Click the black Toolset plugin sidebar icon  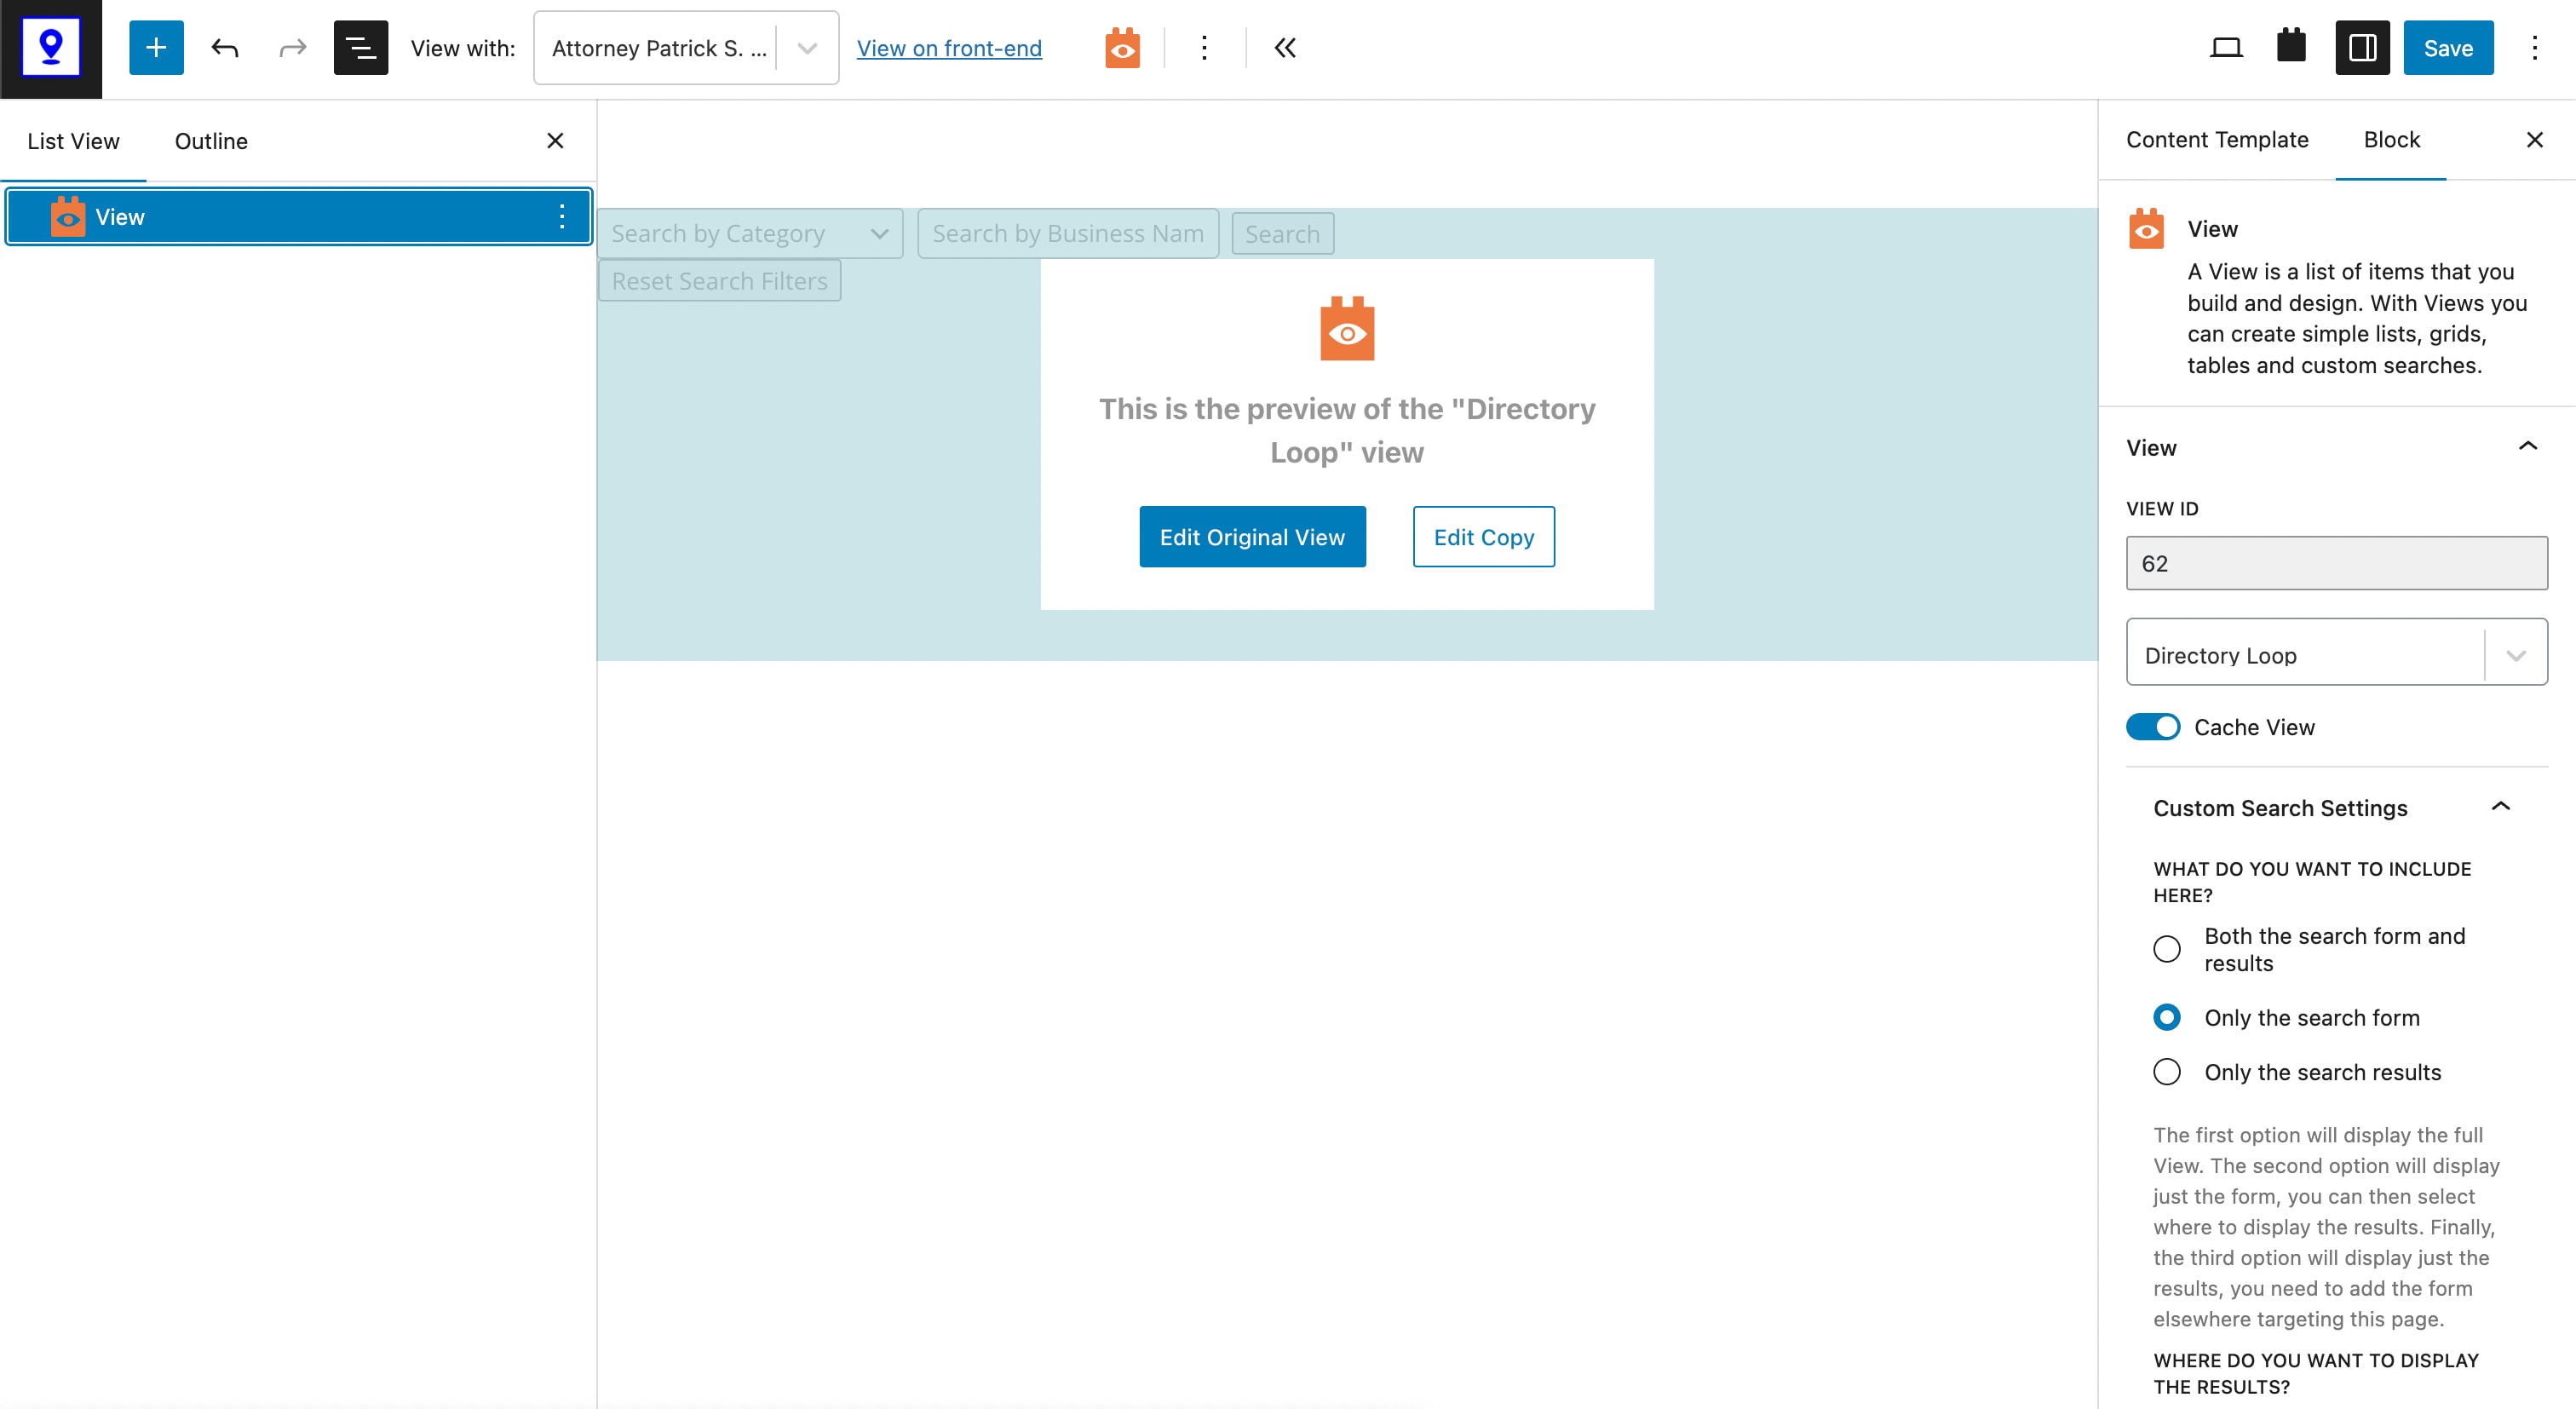click(2291, 46)
